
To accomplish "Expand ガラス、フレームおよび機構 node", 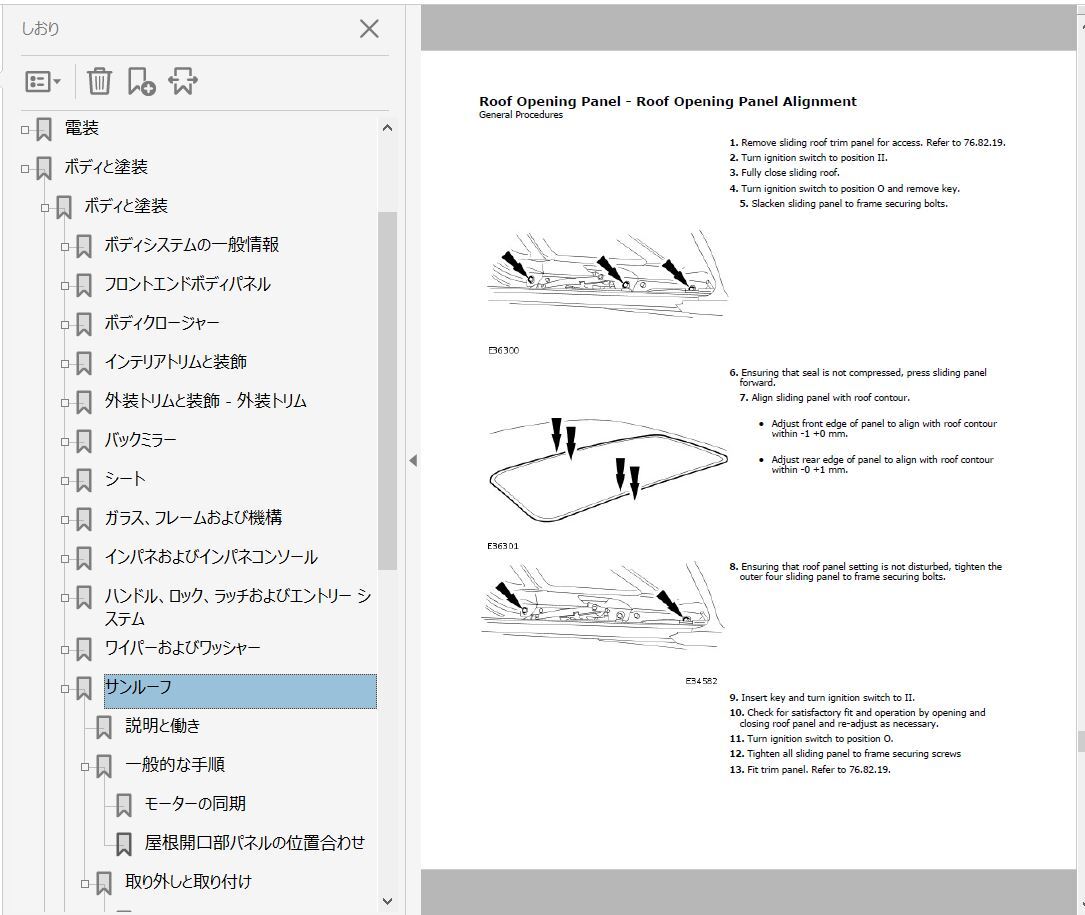I will pyautogui.click(x=65, y=519).
